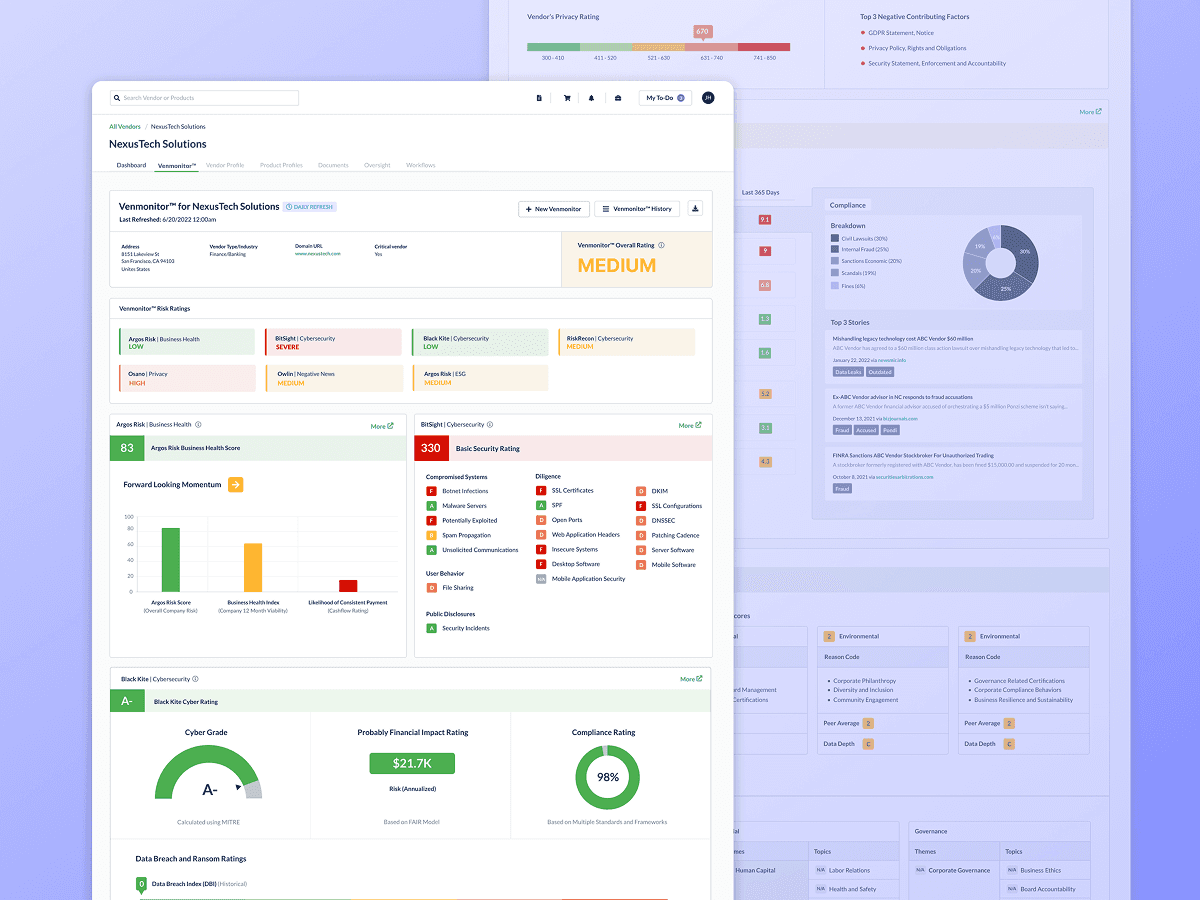This screenshot has height=900, width=1200.
Task: Expand More in the Black Kite panel
Action: [x=691, y=679]
